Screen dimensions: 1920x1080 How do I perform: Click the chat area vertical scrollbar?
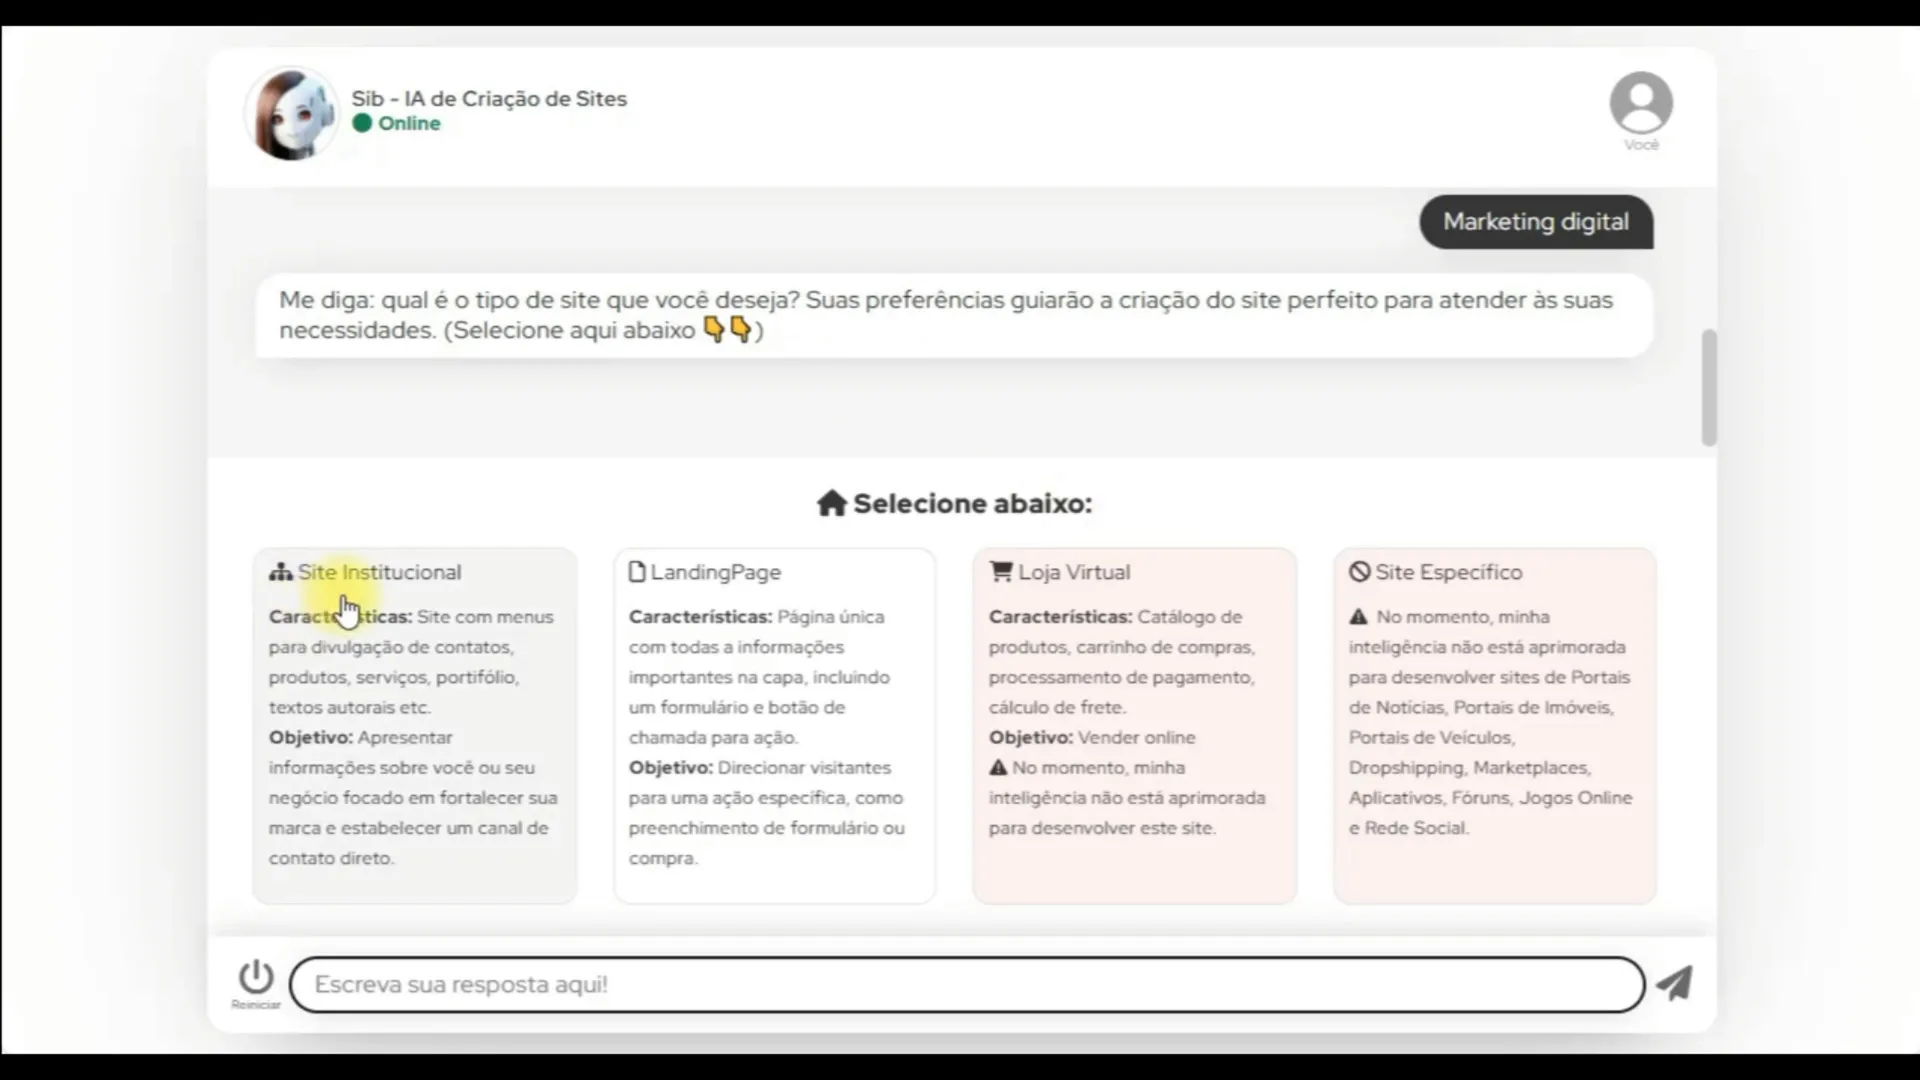click(x=1709, y=388)
